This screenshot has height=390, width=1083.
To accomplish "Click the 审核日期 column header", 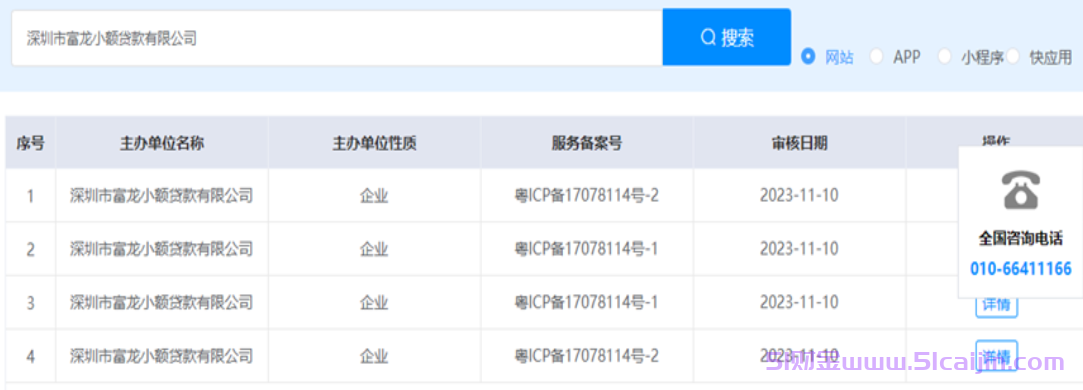I will point(799,143).
